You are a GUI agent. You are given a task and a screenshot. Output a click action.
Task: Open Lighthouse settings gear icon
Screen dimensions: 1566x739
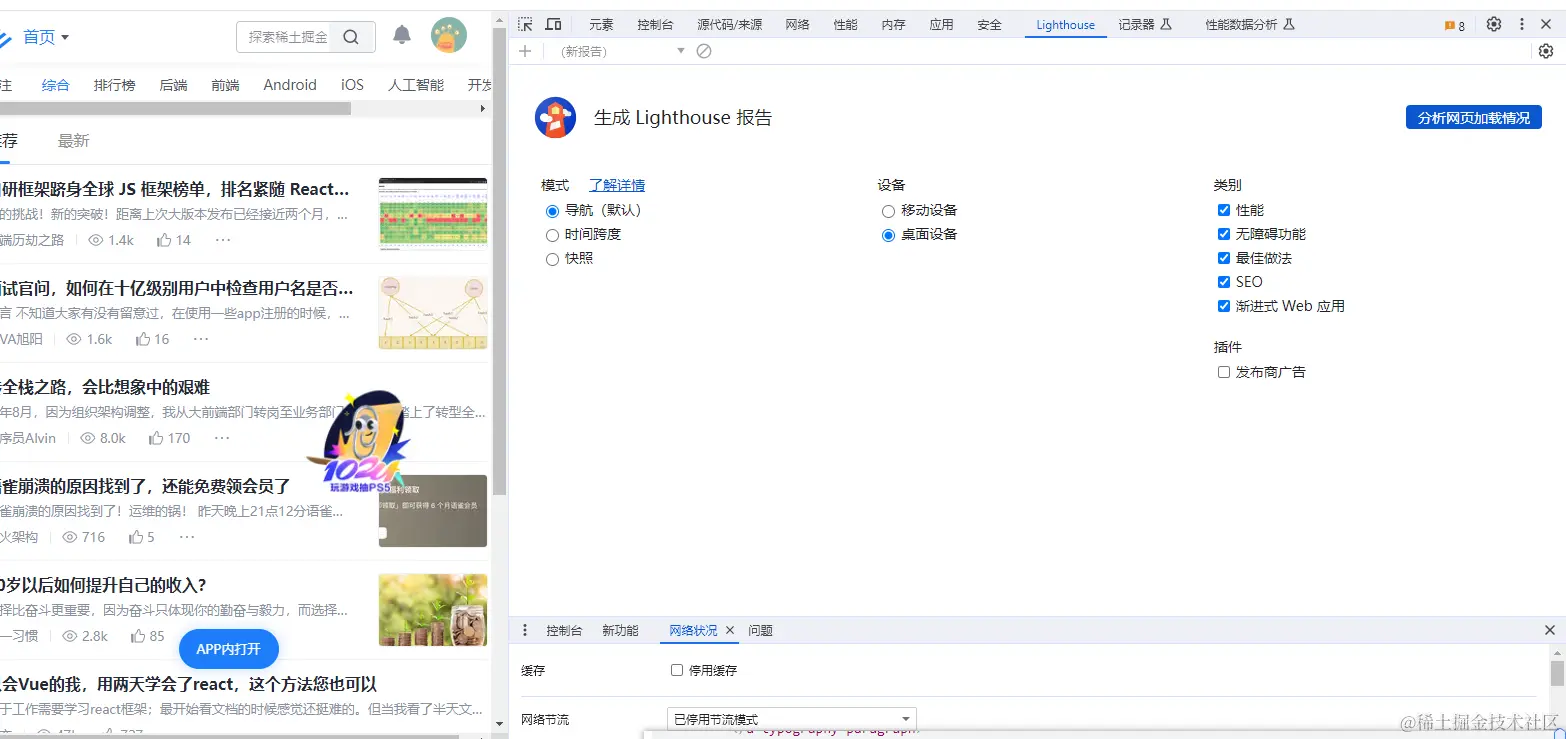[x=1546, y=51]
